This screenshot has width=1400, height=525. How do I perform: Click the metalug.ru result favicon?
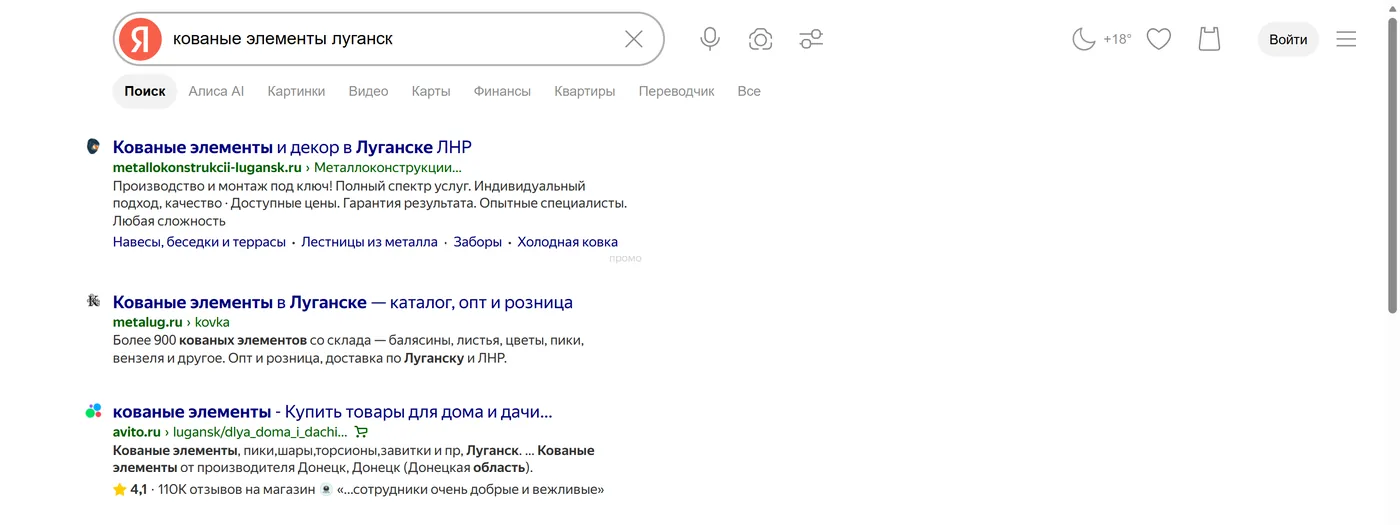(x=93, y=300)
